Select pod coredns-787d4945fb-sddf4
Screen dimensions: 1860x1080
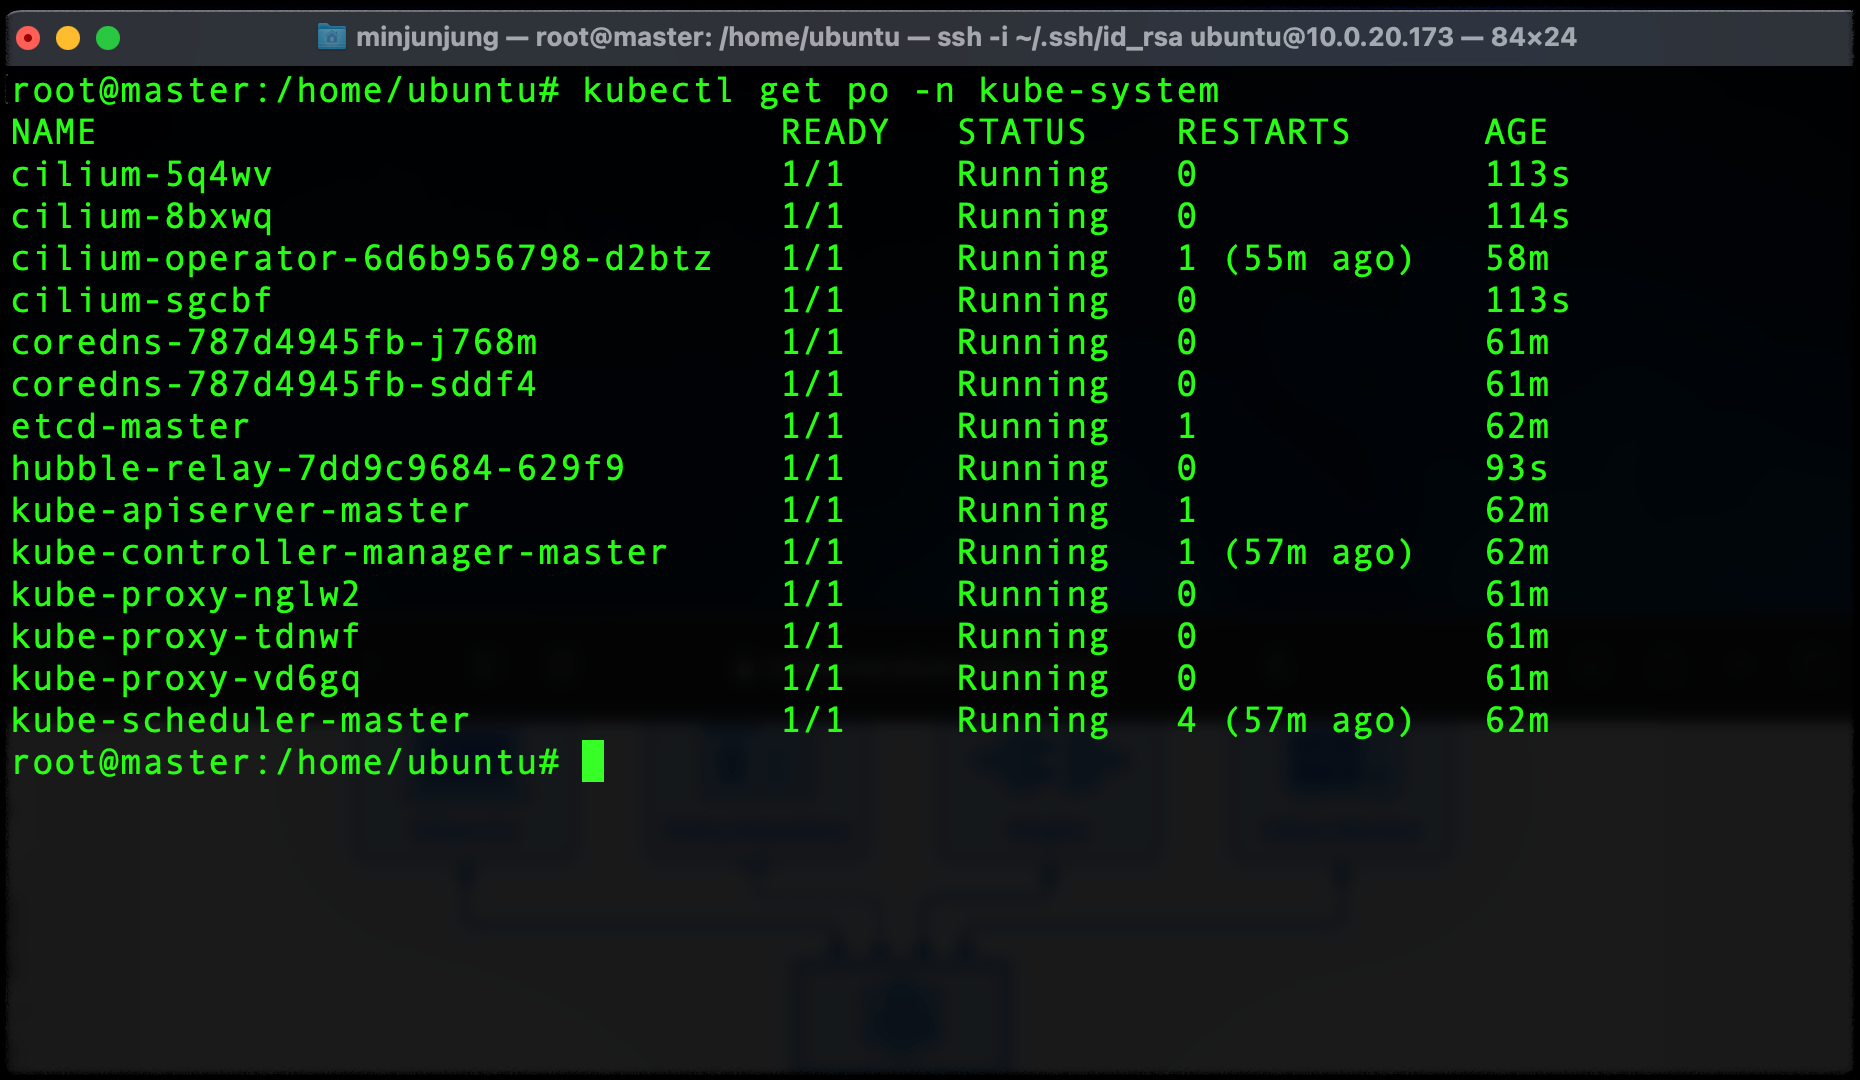[274, 385]
